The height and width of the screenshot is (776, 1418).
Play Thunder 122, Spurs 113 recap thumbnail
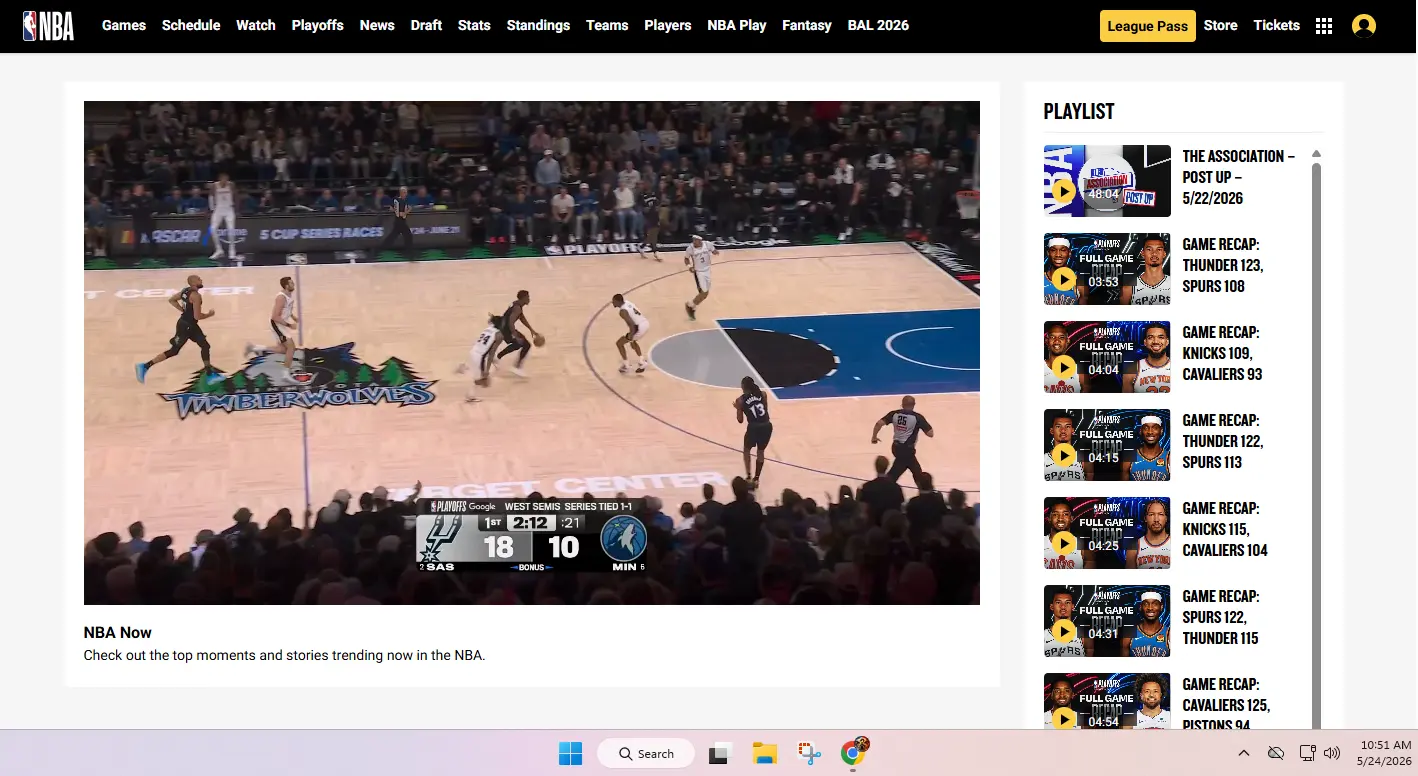(1107, 445)
